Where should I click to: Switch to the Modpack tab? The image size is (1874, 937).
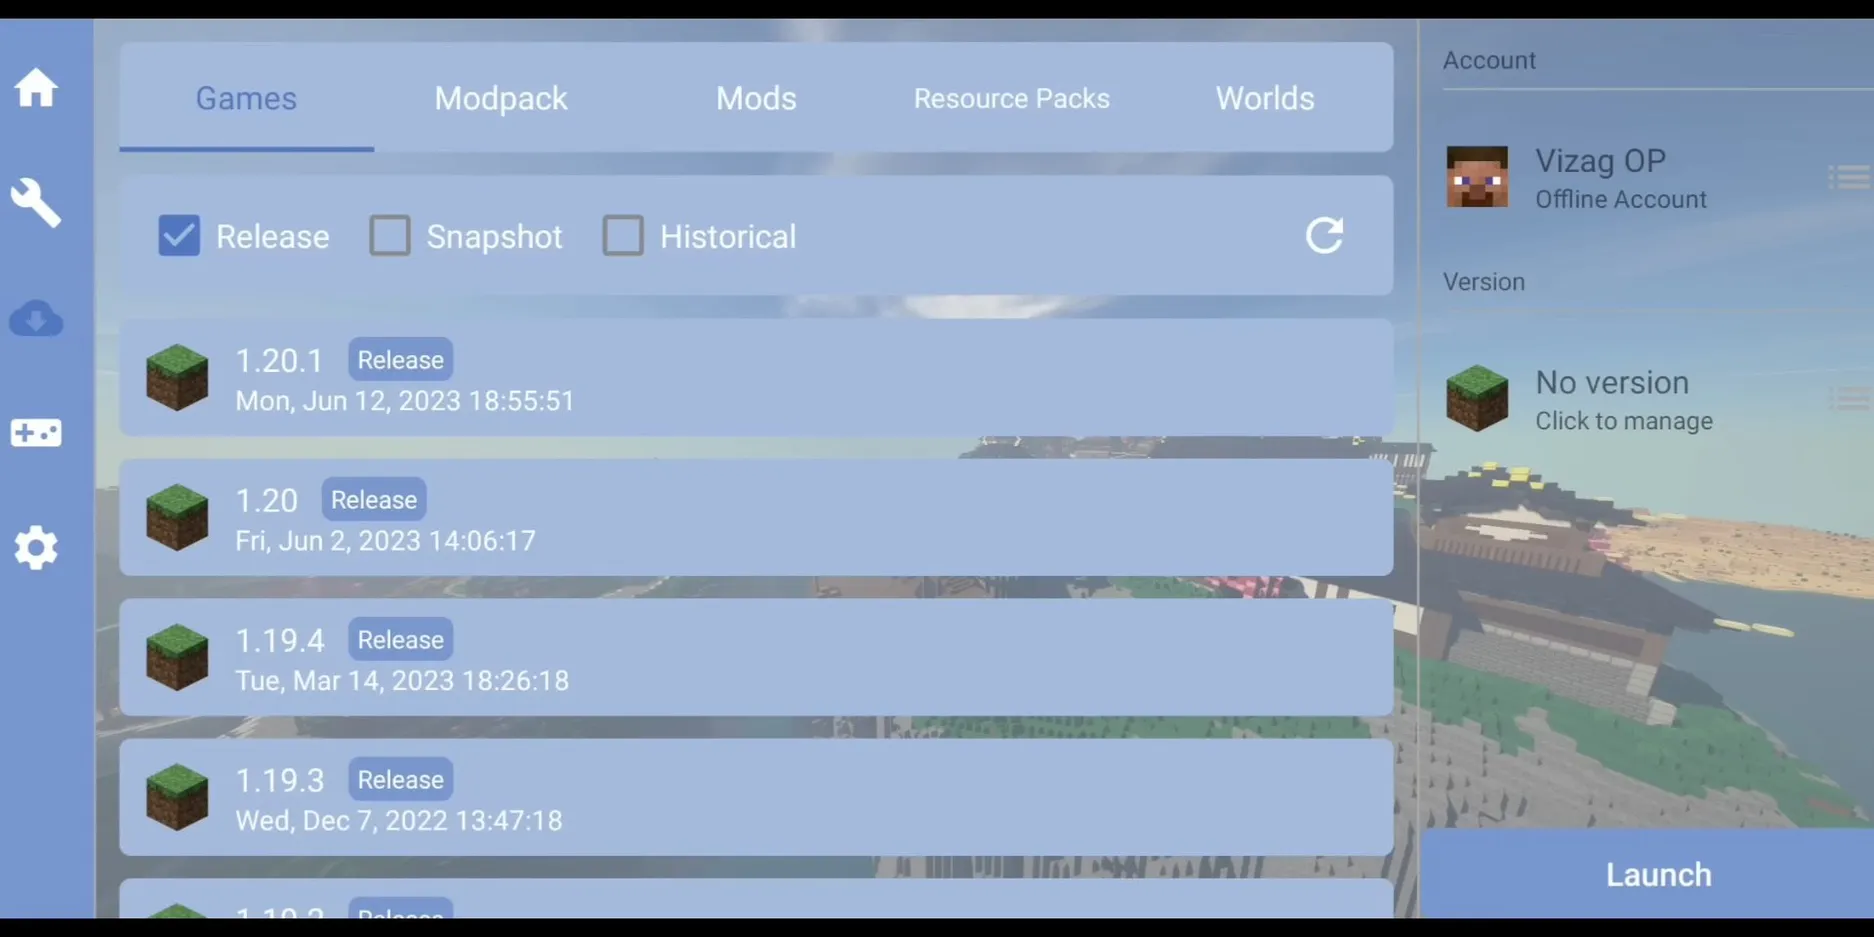(x=501, y=98)
